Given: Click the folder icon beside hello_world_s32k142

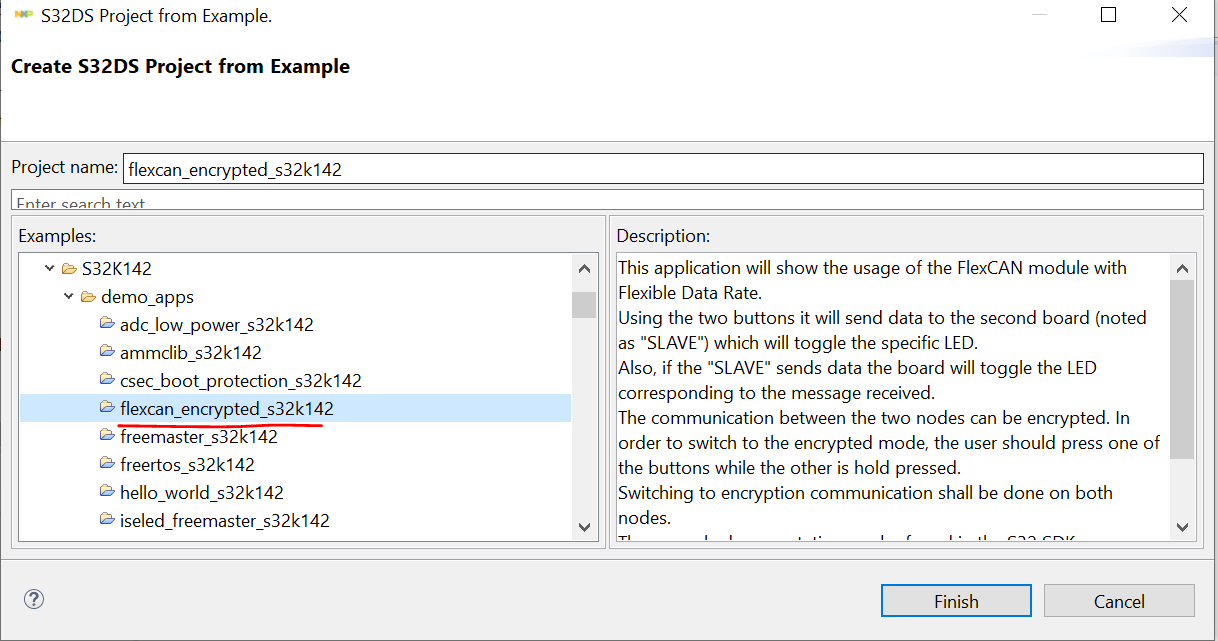Looking at the screenshot, I should [x=107, y=492].
